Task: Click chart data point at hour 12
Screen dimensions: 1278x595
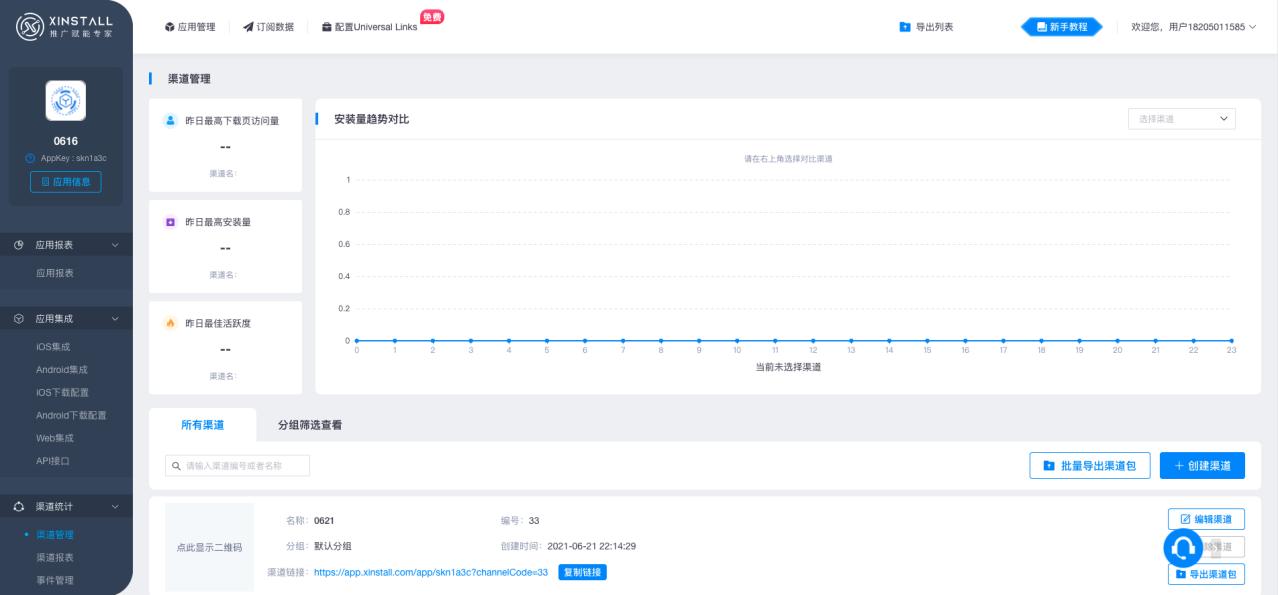Action: click(813, 341)
